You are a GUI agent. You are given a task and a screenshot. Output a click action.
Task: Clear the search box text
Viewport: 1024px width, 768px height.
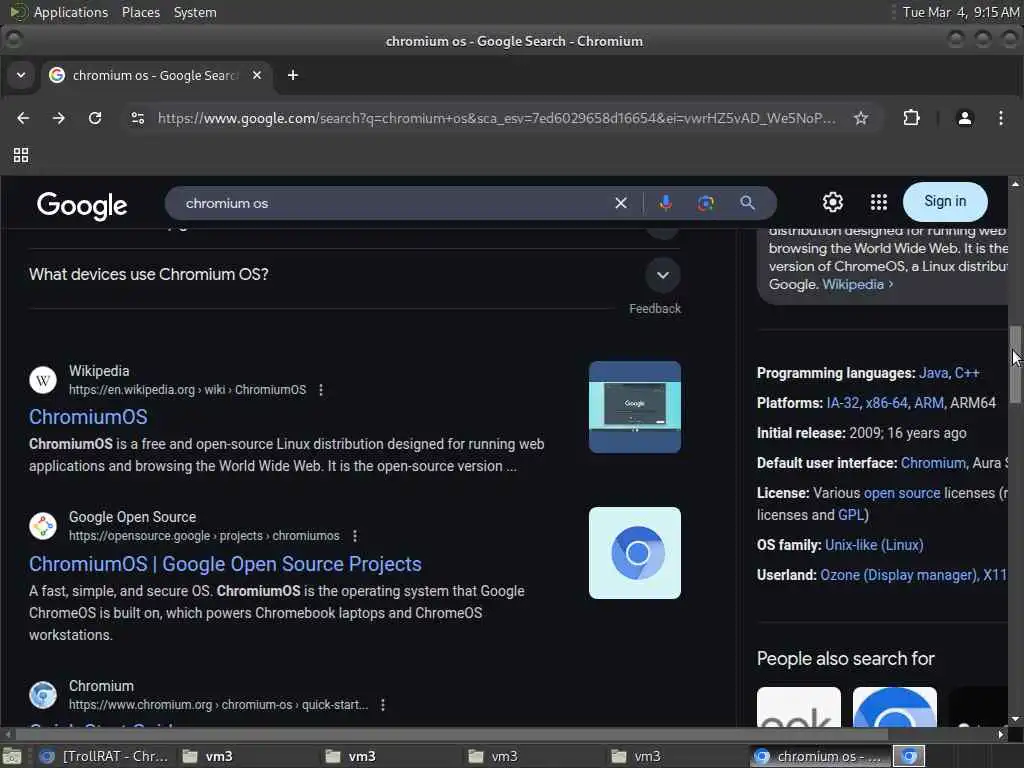tap(621, 203)
